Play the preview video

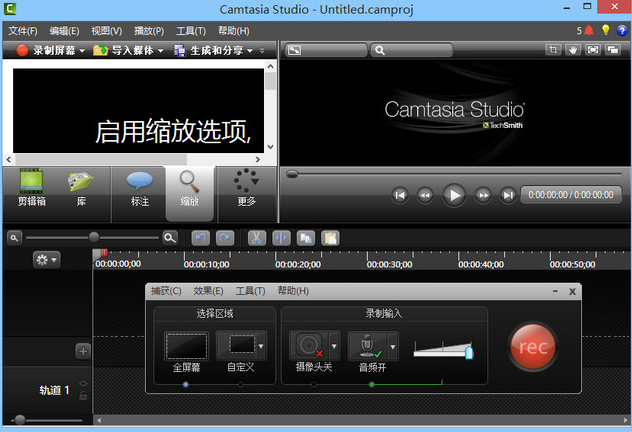pos(454,195)
